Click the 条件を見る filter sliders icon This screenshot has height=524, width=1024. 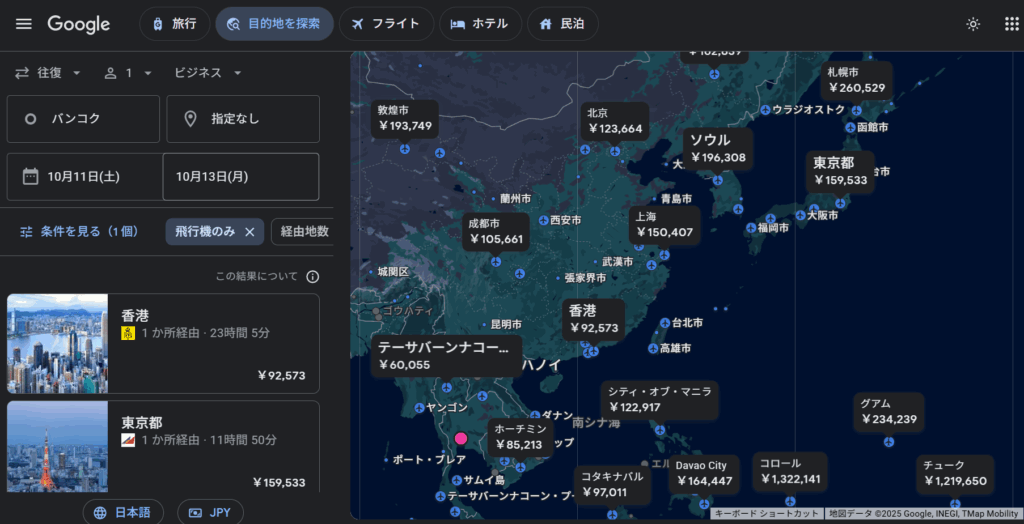[x=27, y=232]
